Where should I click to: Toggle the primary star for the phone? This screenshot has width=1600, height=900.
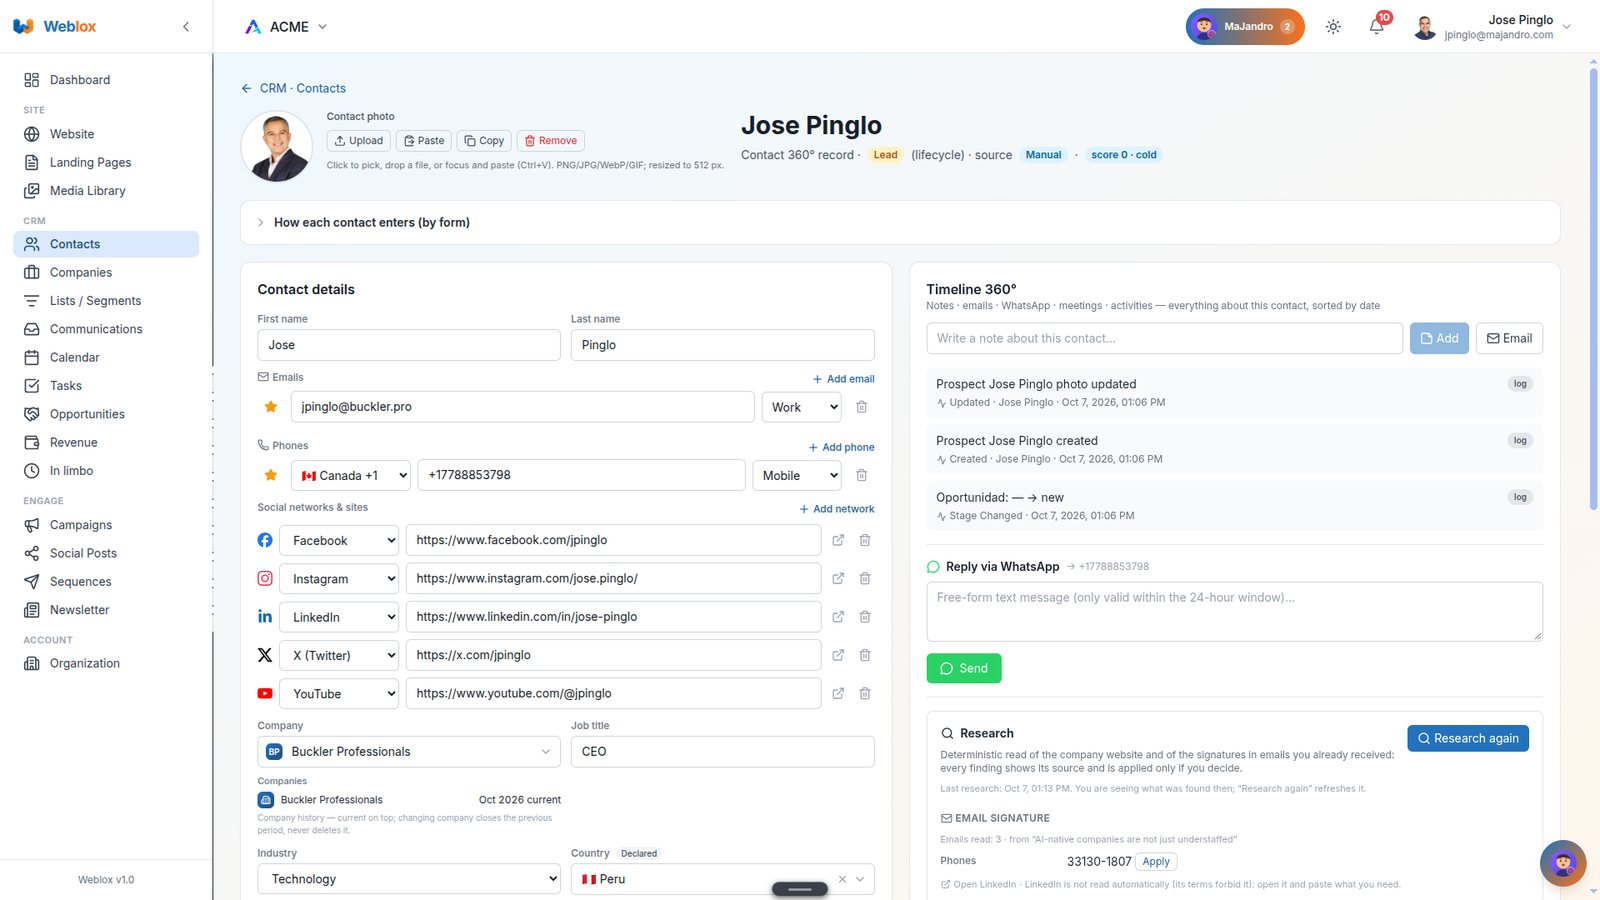(270, 475)
